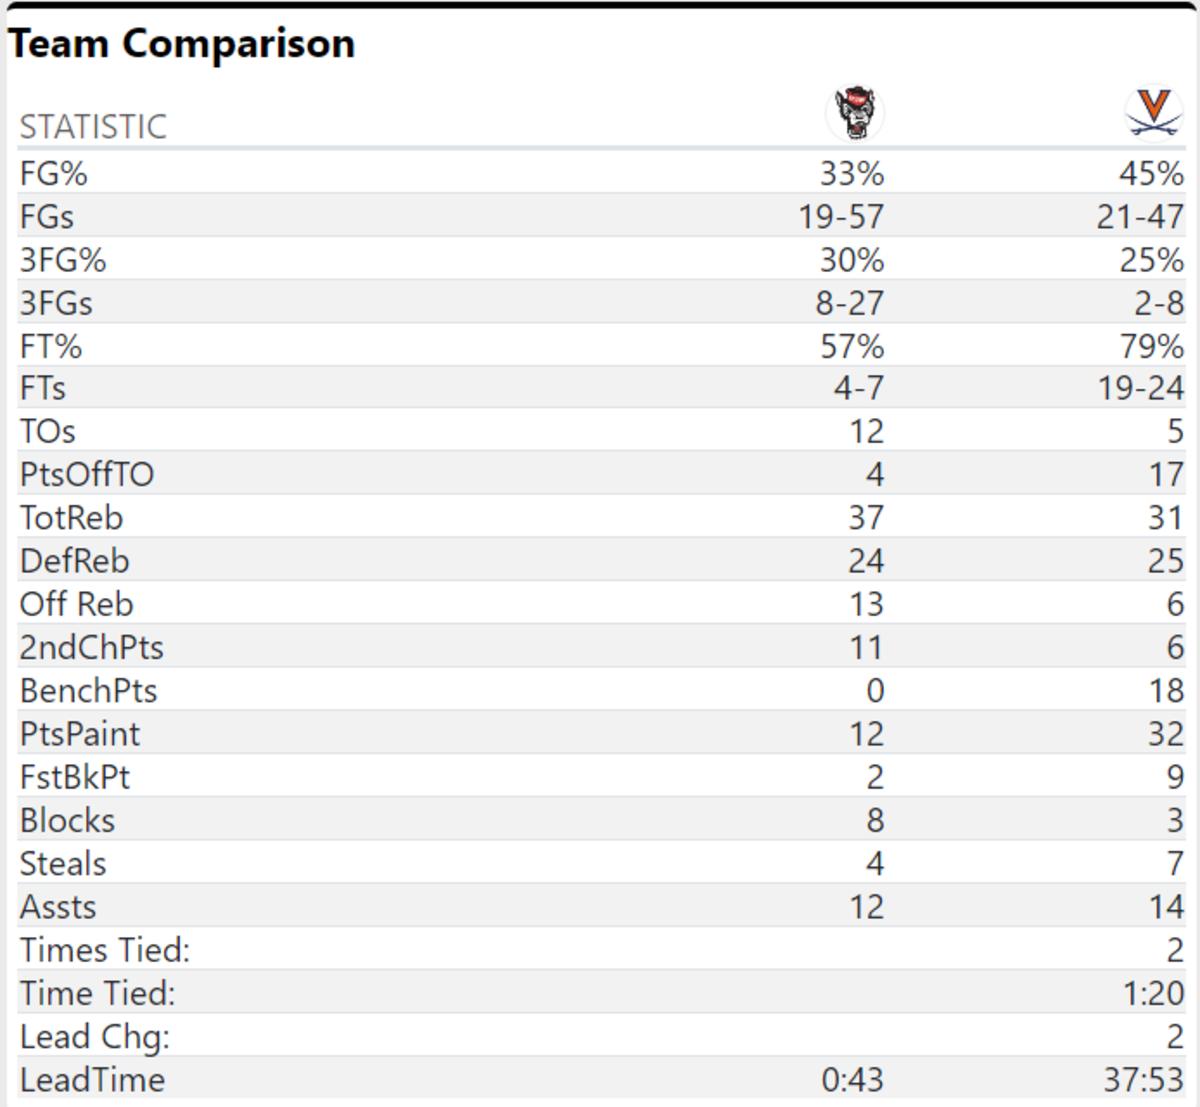Image resolution: width=1200 pixels, height=1107 pixels.
Task: Select the BenchPts row label
Action: tap(88, 691)
